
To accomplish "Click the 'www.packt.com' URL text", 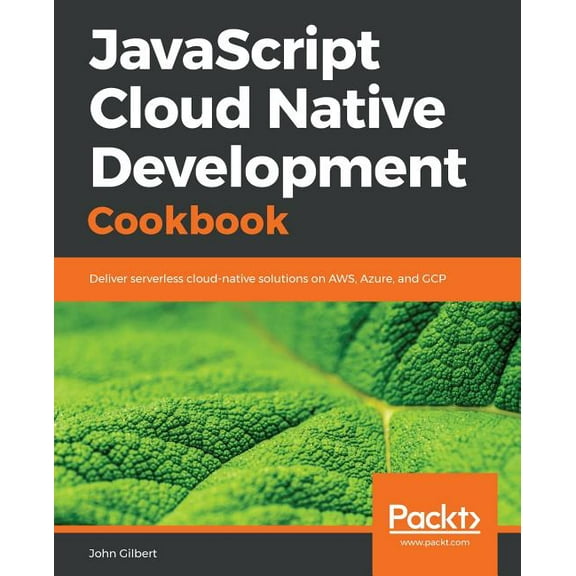I will [435, 542].
